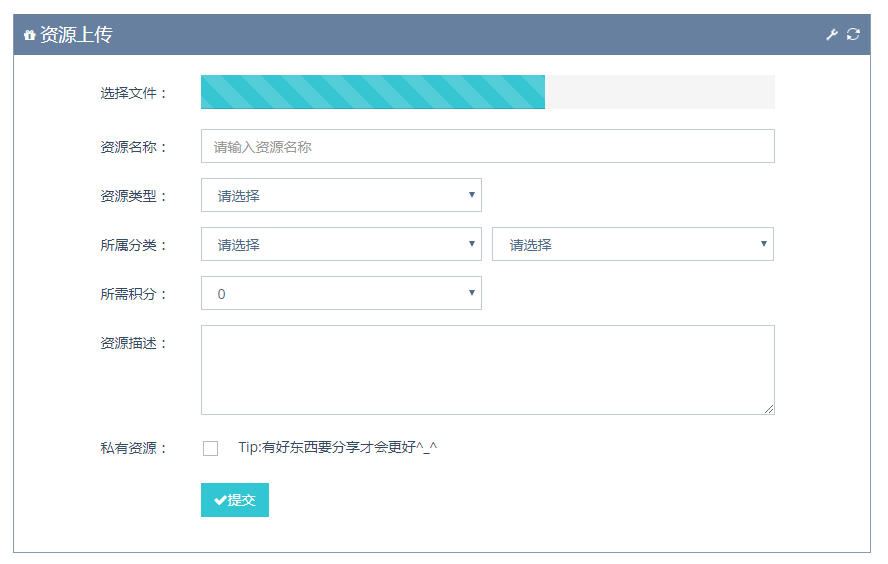Expand the second 所属分类 dropdown on the right
888x564 pixels.
(x=633, y=244)
